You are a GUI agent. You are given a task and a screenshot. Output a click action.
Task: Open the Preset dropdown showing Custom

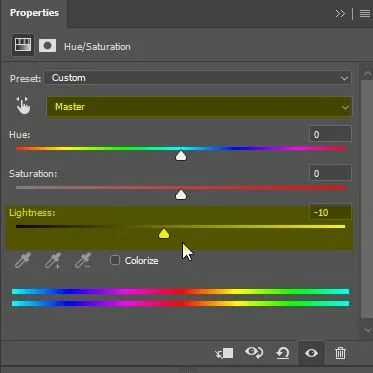pos(198,78)
